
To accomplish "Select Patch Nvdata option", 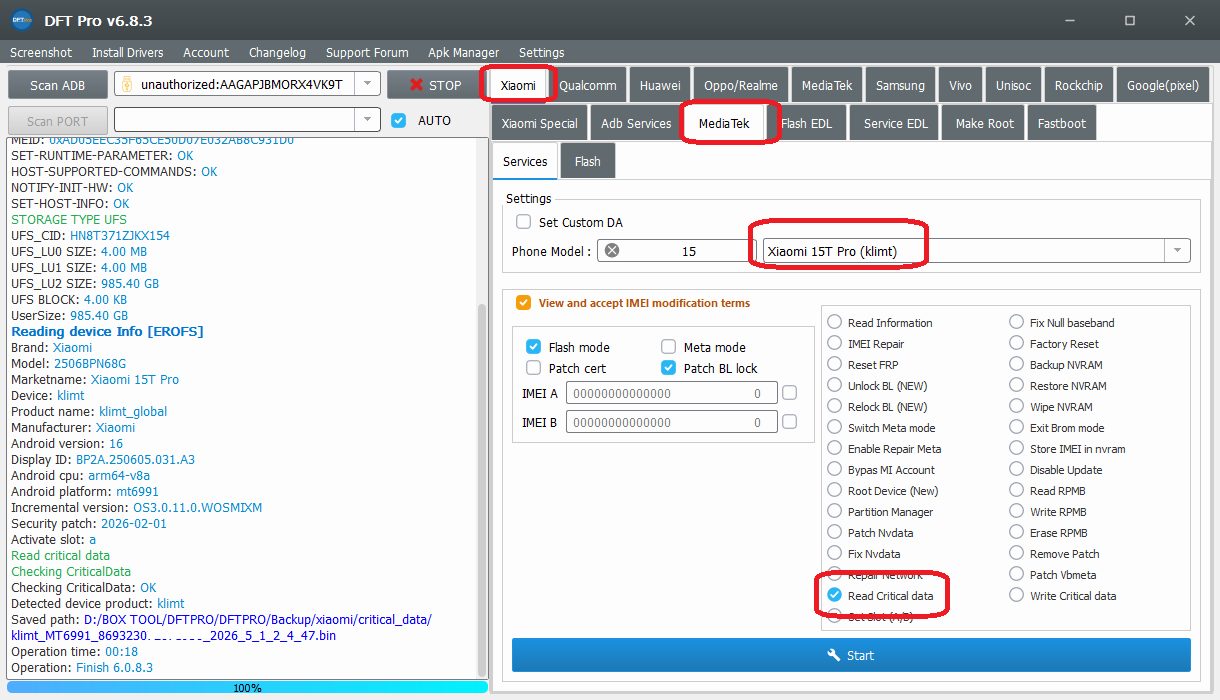I will tap(835, 532).
